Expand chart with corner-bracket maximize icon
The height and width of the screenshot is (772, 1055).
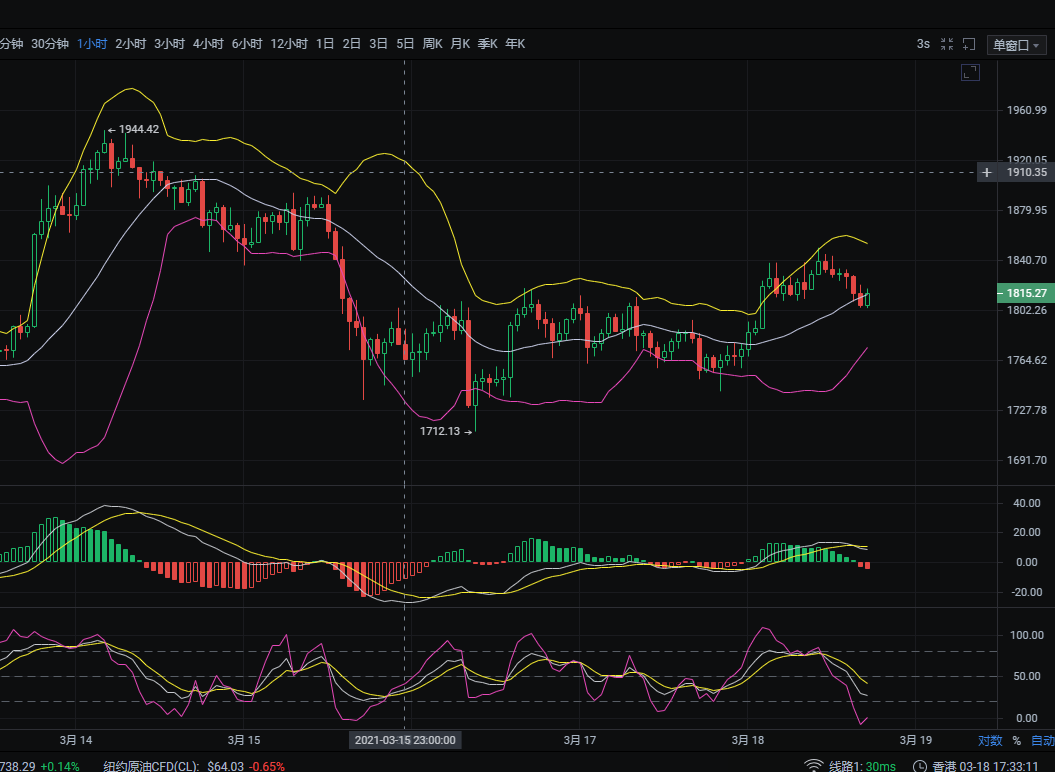click(x=969, y=72)
